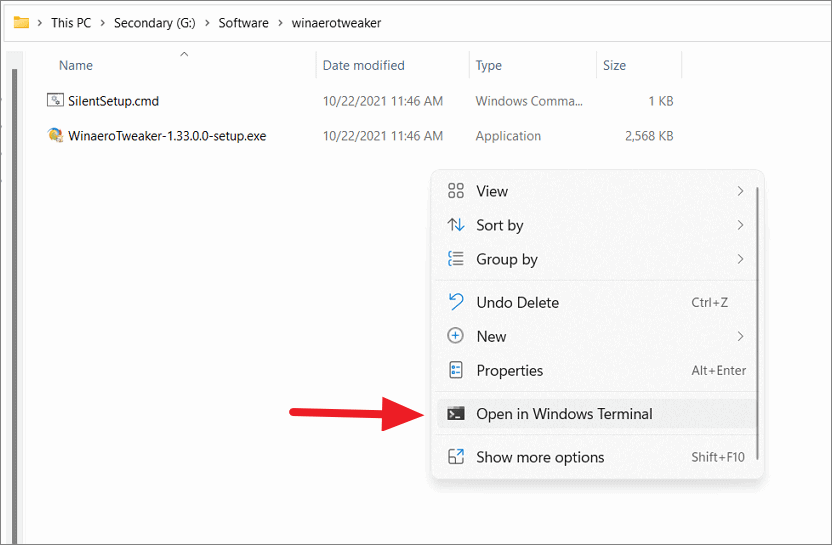Choose View in the context menu

pyautogui.click(x=596, y=191)
